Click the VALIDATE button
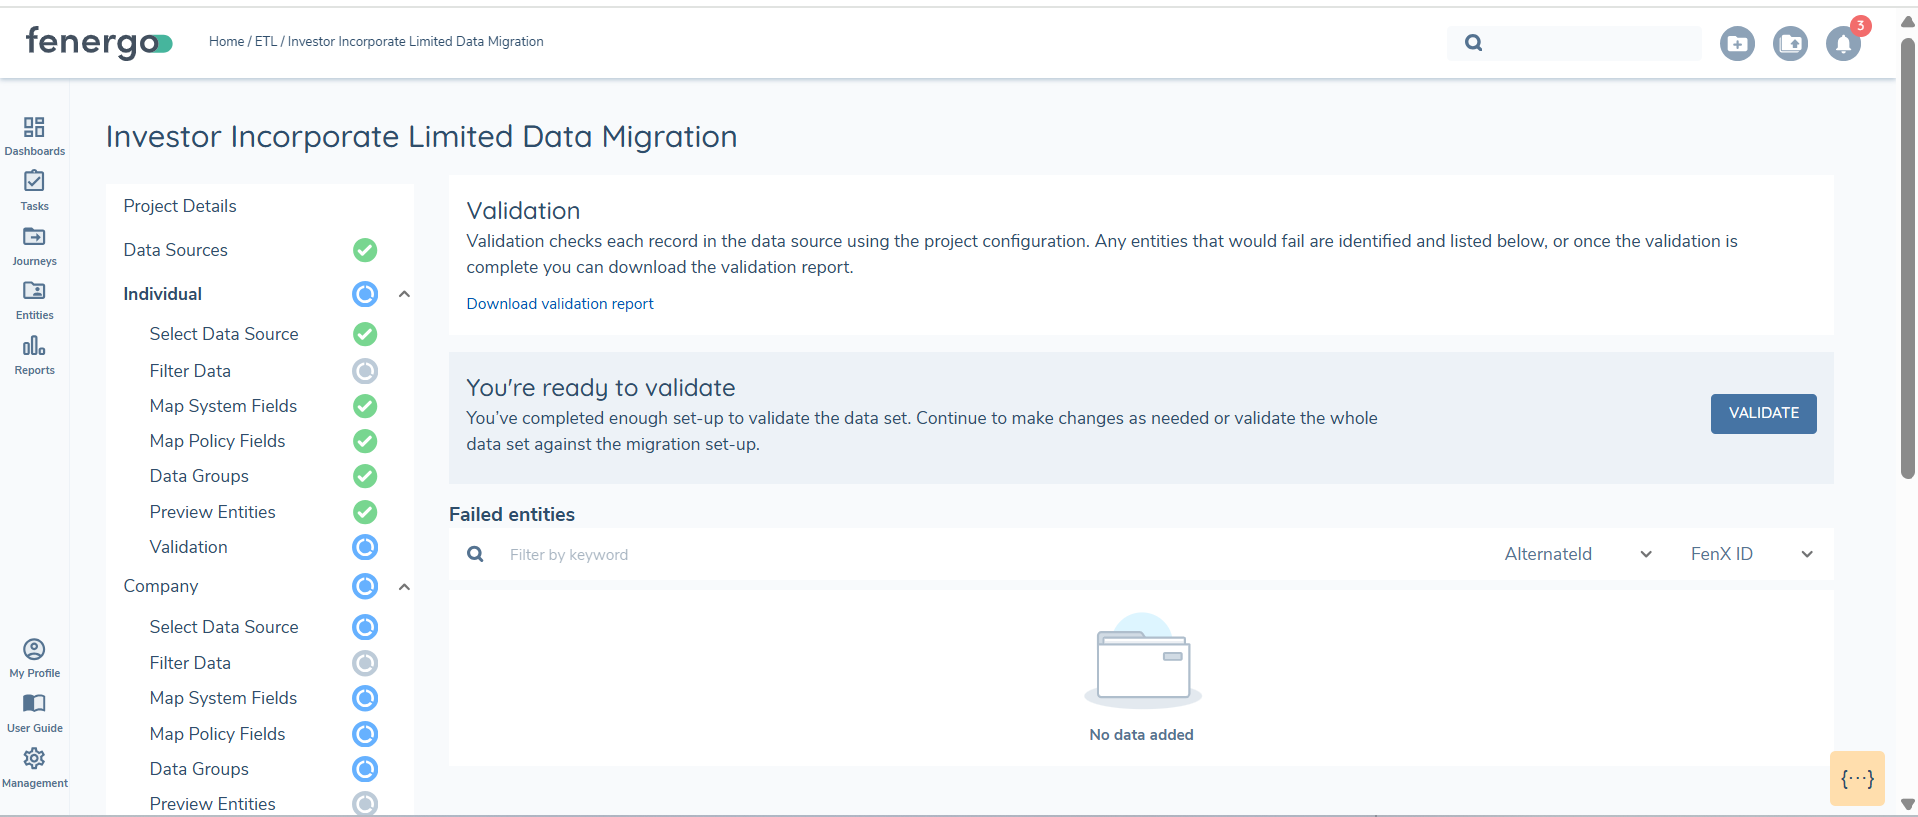This screenshot has height=817, width=1918. point(1763,413)
